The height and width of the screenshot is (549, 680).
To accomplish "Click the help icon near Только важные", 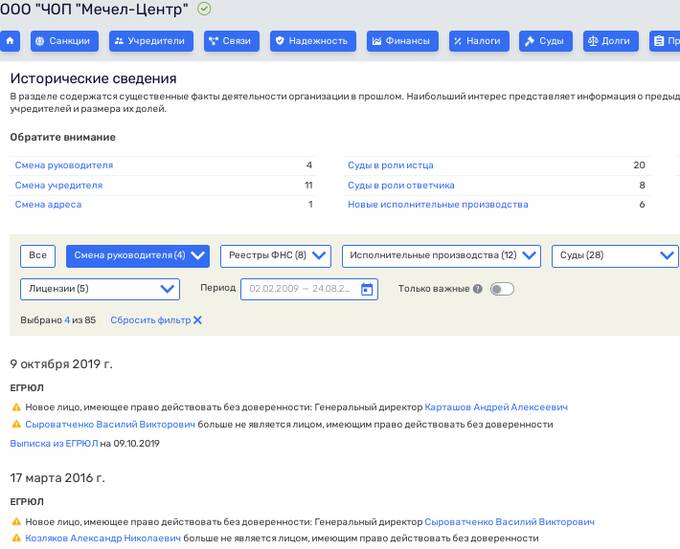I will 477,289.
